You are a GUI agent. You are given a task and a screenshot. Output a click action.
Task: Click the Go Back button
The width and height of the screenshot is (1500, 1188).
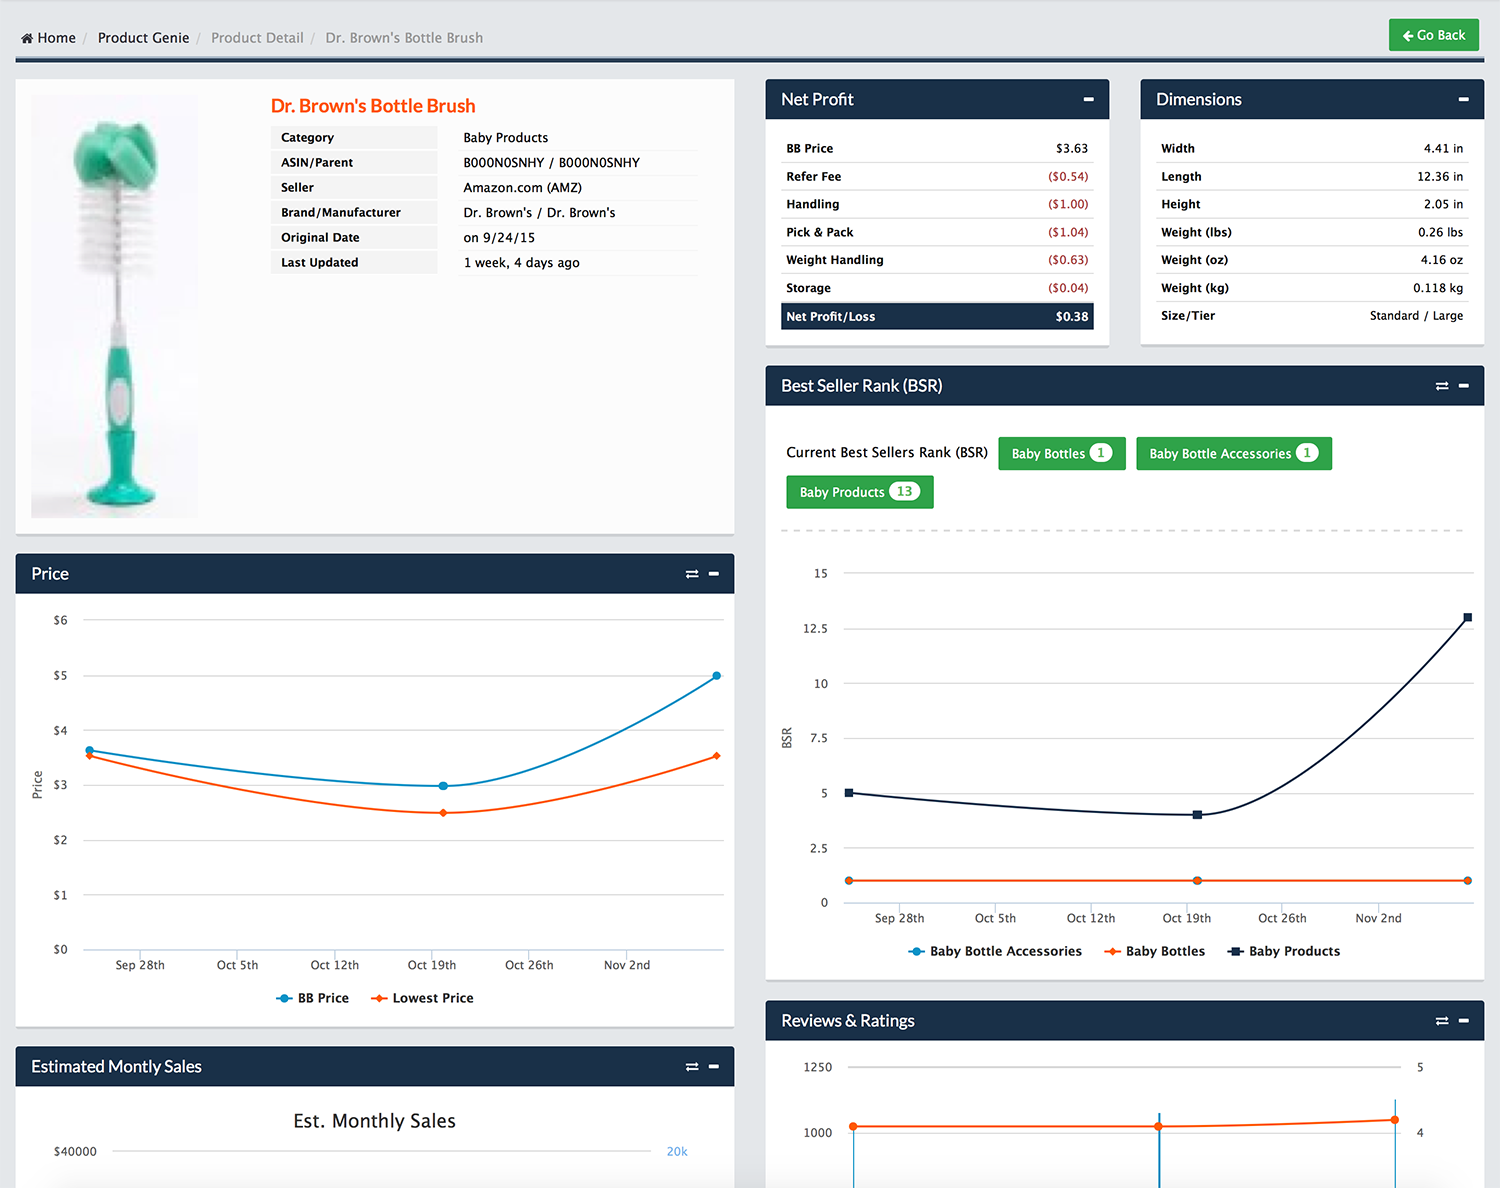[x=1433, y=35]
